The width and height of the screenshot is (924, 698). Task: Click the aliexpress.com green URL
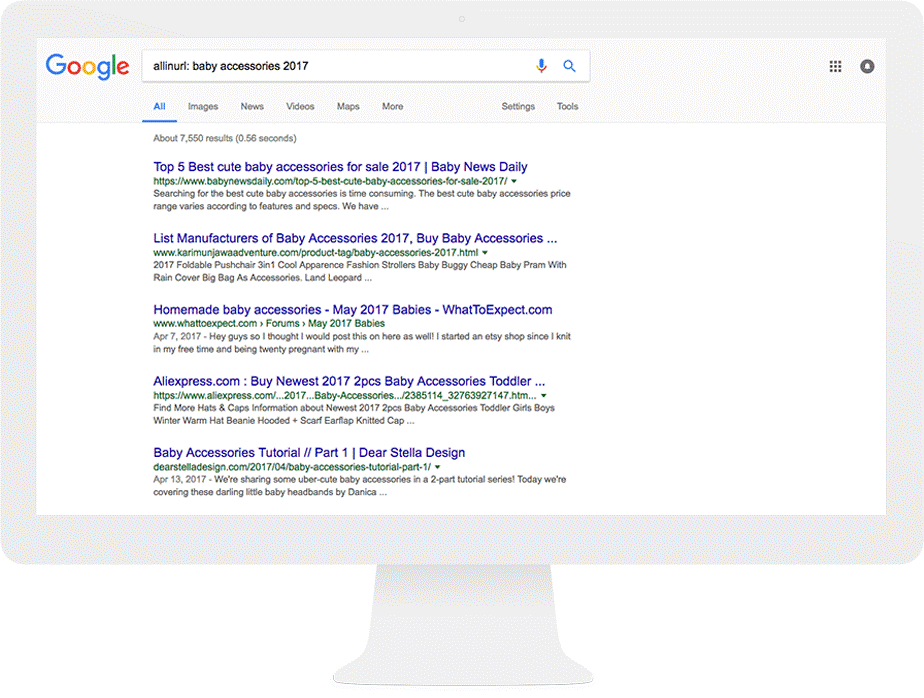click(x=345, y=396)
